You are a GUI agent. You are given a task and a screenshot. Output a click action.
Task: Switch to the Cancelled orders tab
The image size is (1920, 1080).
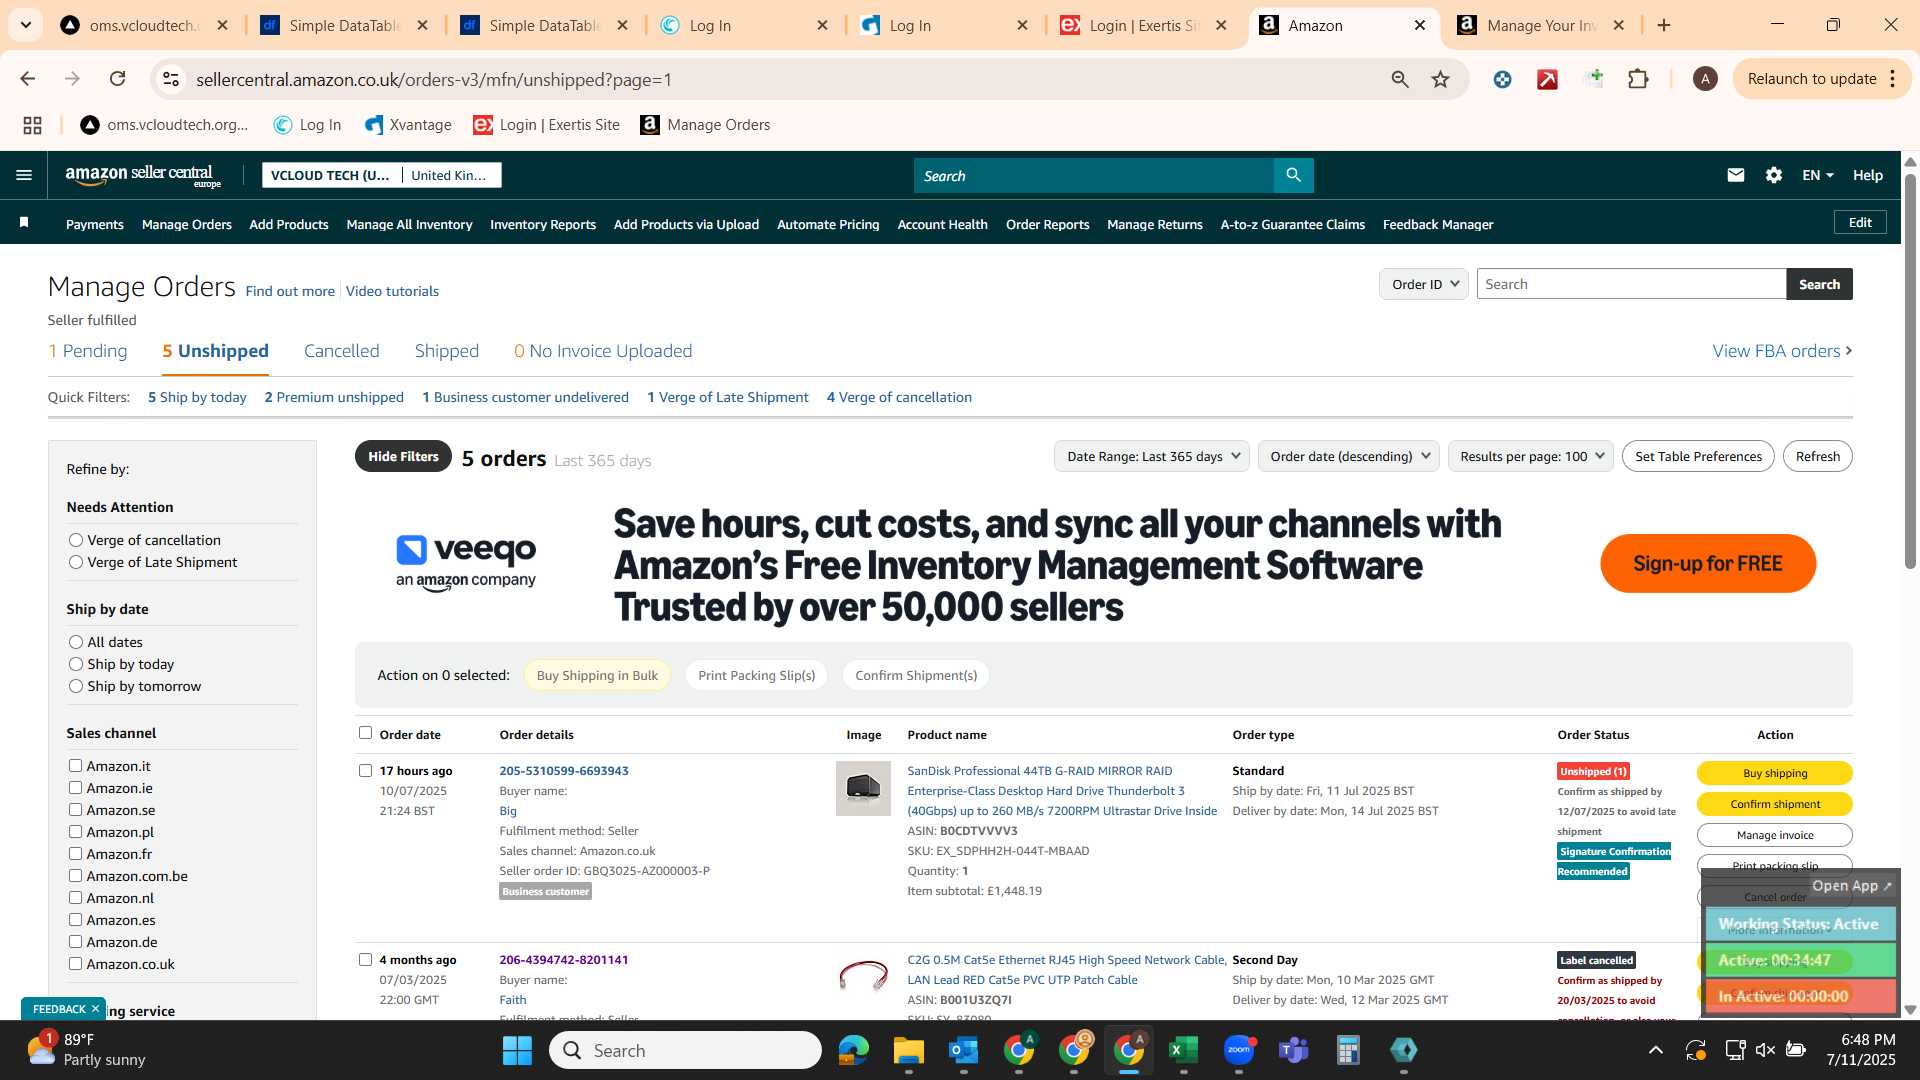coord(341,351)
